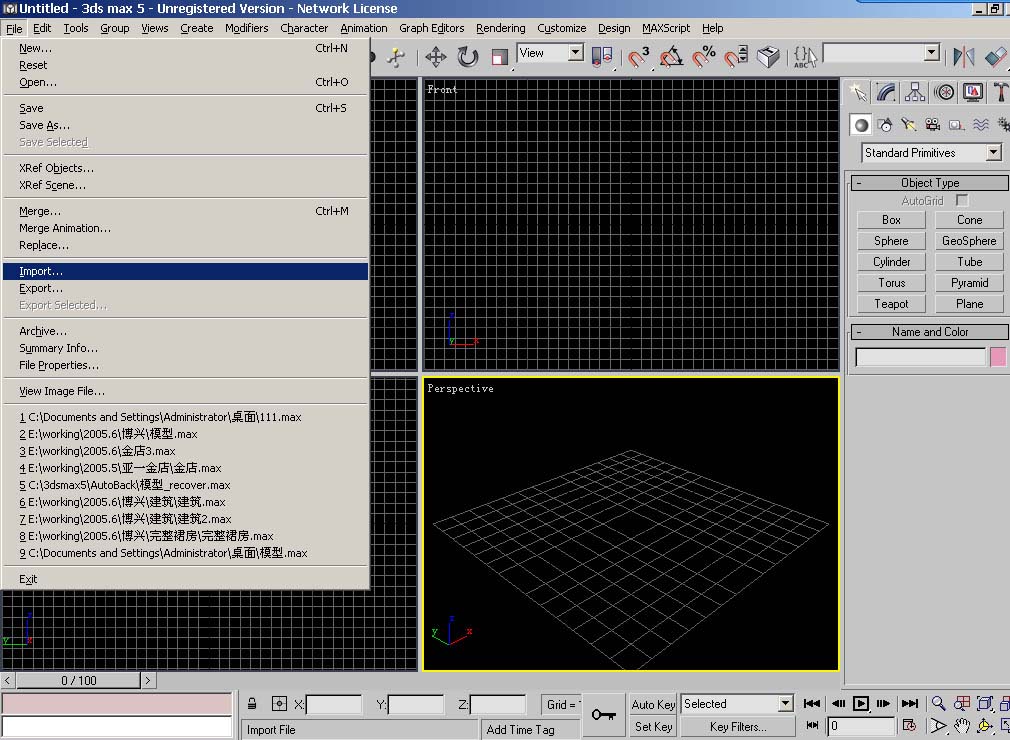The height and width of the screenshot is (740, 1010).
Task: Click the Selection Lock padlock icon
Action: pyautogui.click(x=252, y=704)
